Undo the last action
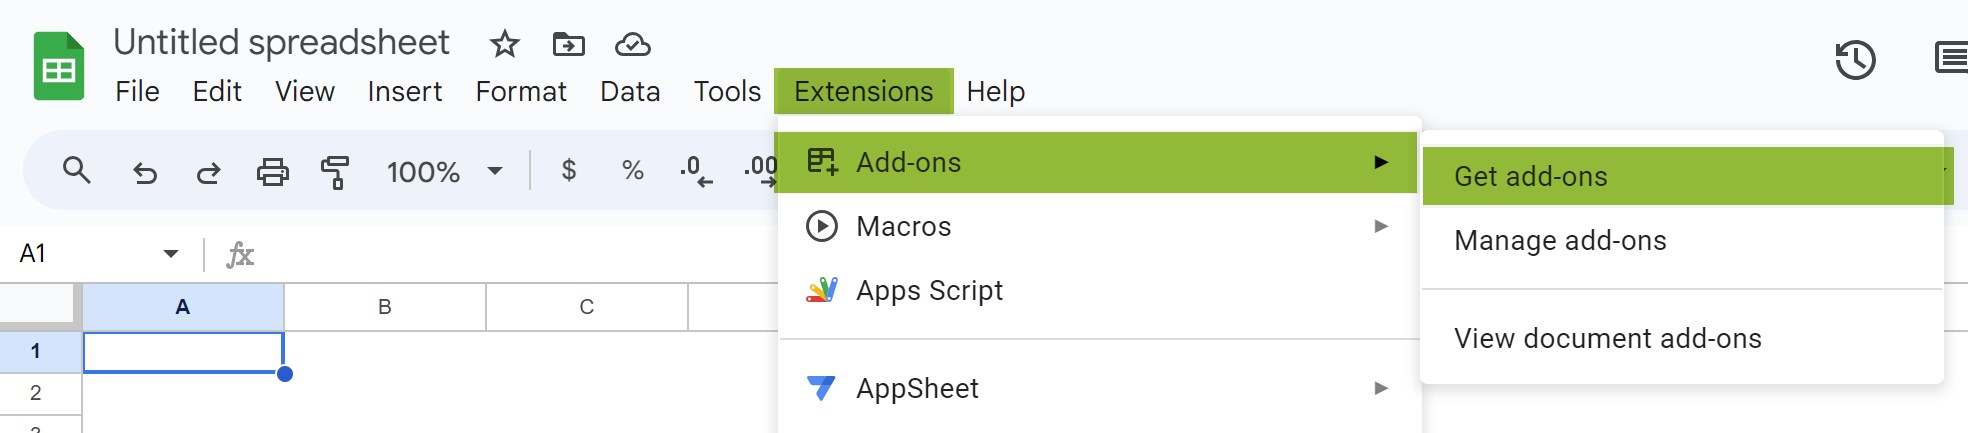The height and width of the screenshot is (433, 1968). (145, 173)
